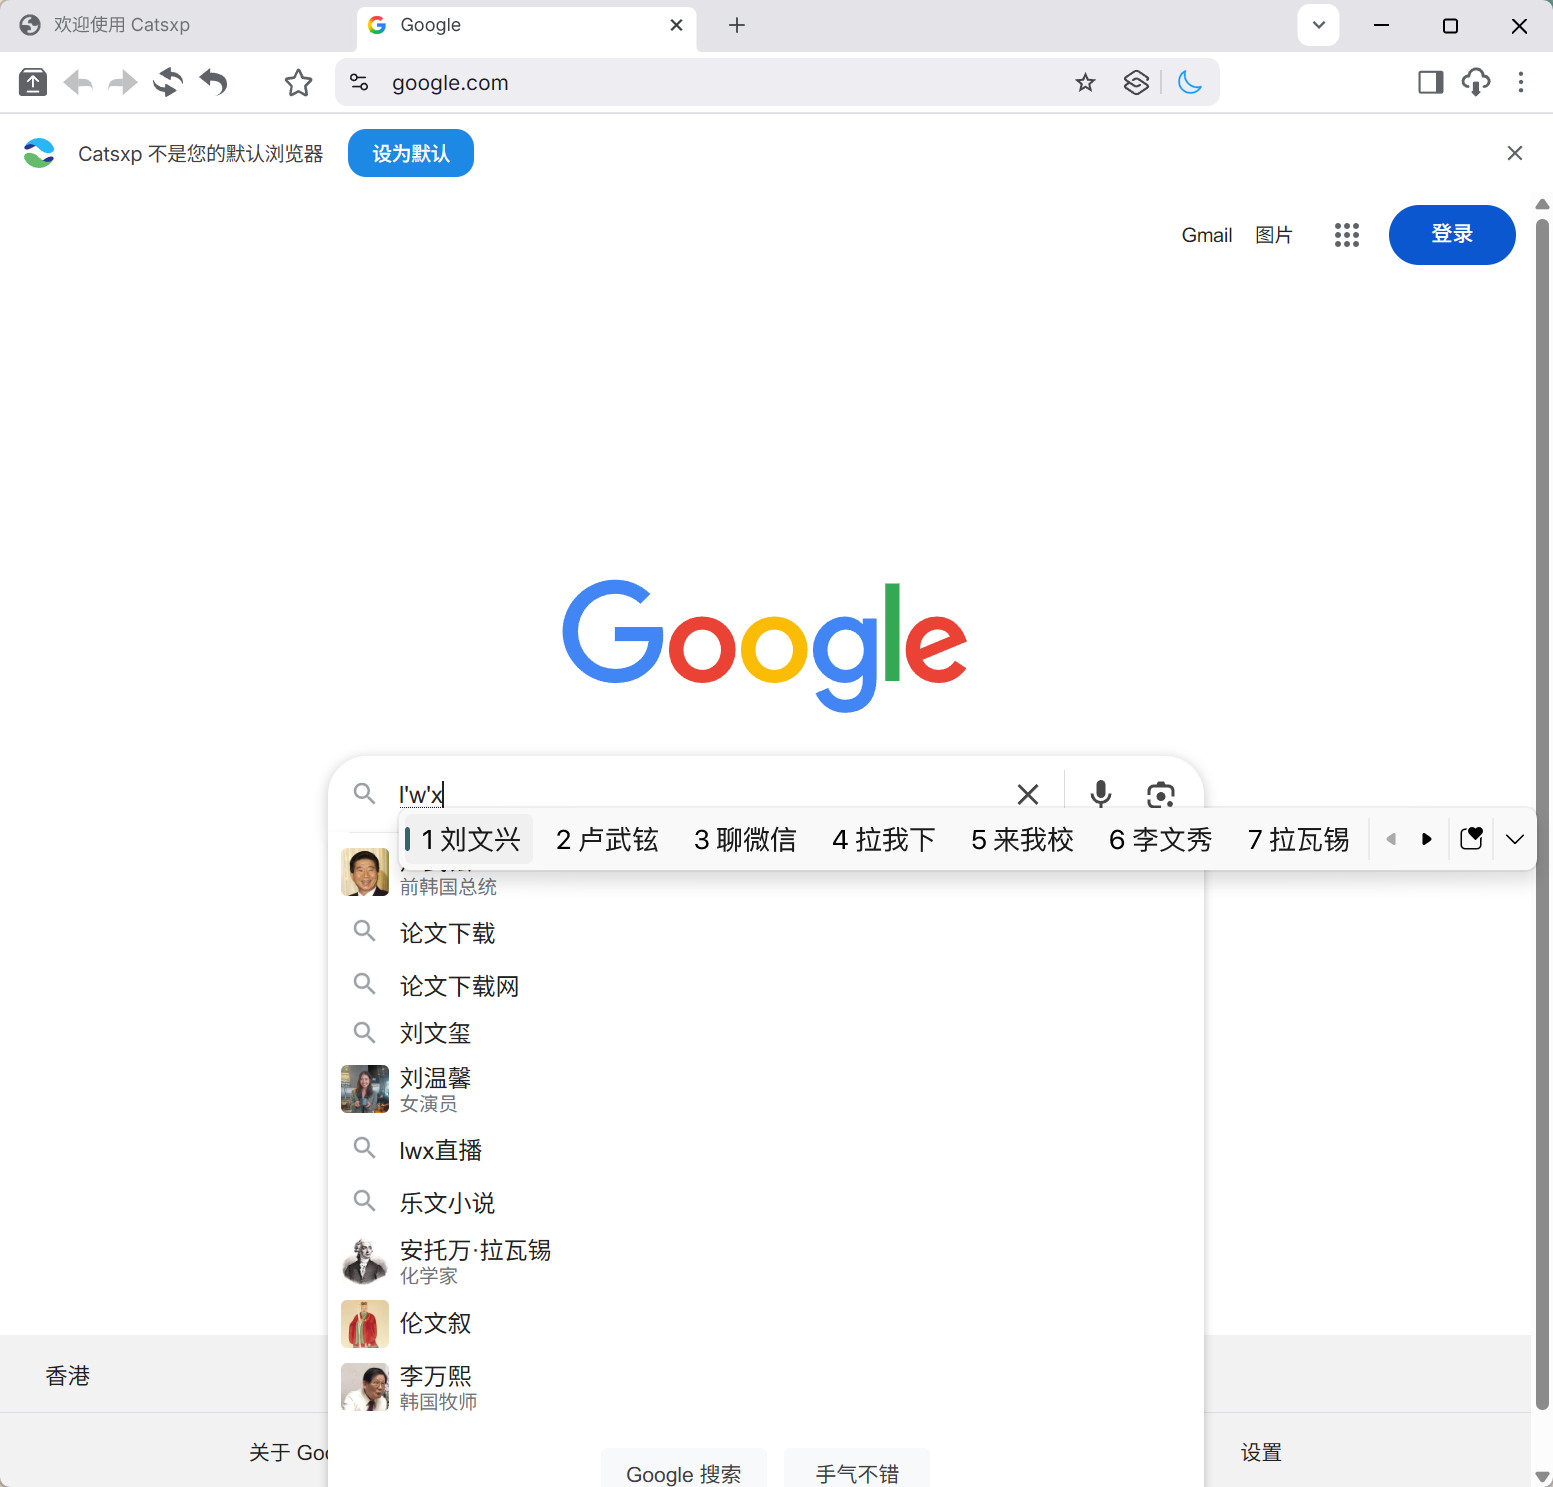Open the 设置 footer link
Screen dimensions: 1553x1487
1261,1452
